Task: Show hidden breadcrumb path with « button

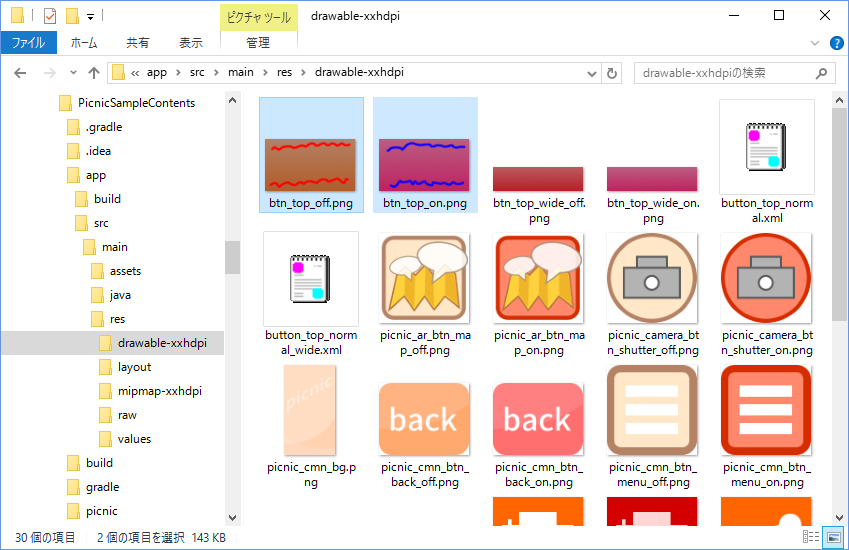Action: pyautogui.click(x=135, y=73)
